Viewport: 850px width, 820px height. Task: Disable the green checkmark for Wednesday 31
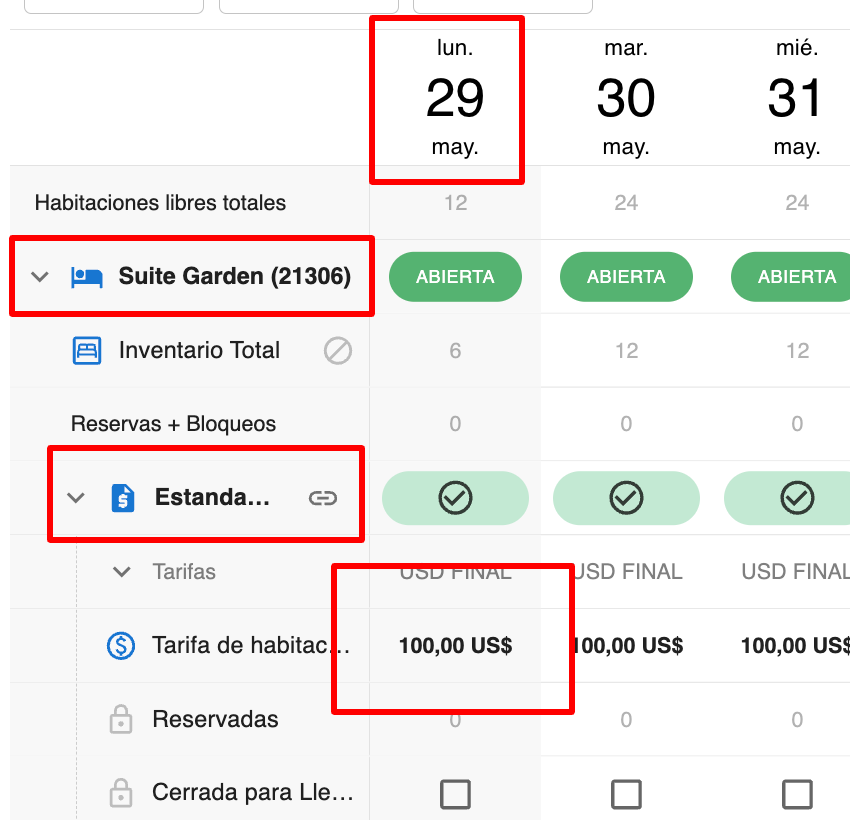[797, 497]
